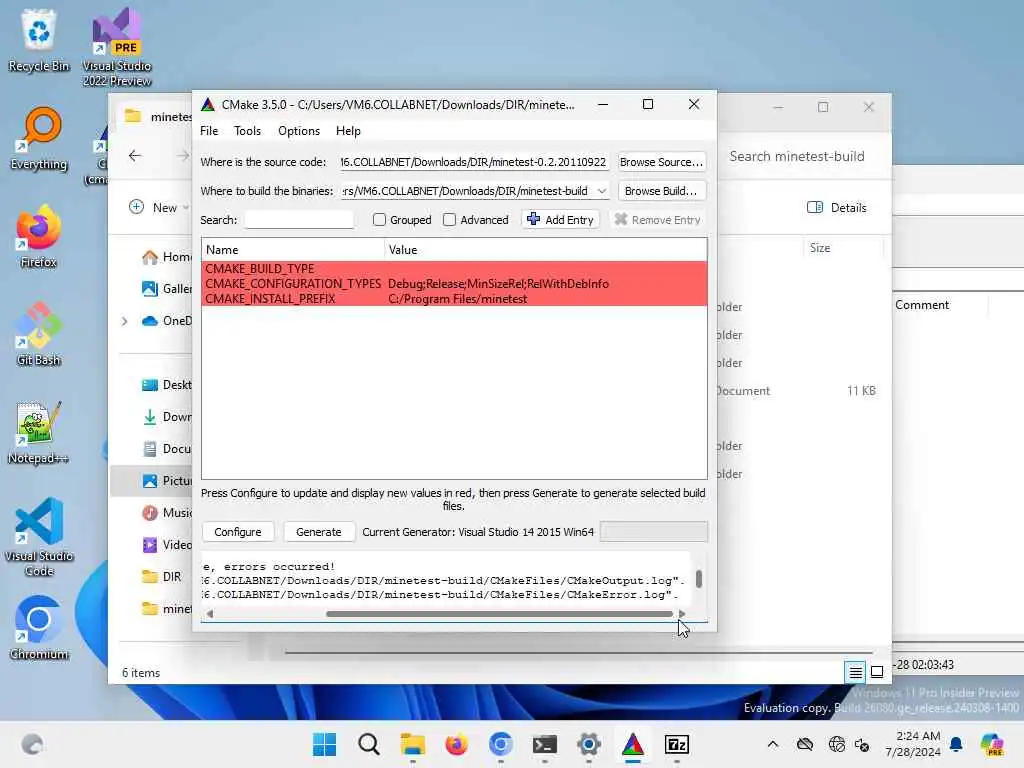Open the New dropdown in Explorer
1024x768 pixels.
[159, 207]
